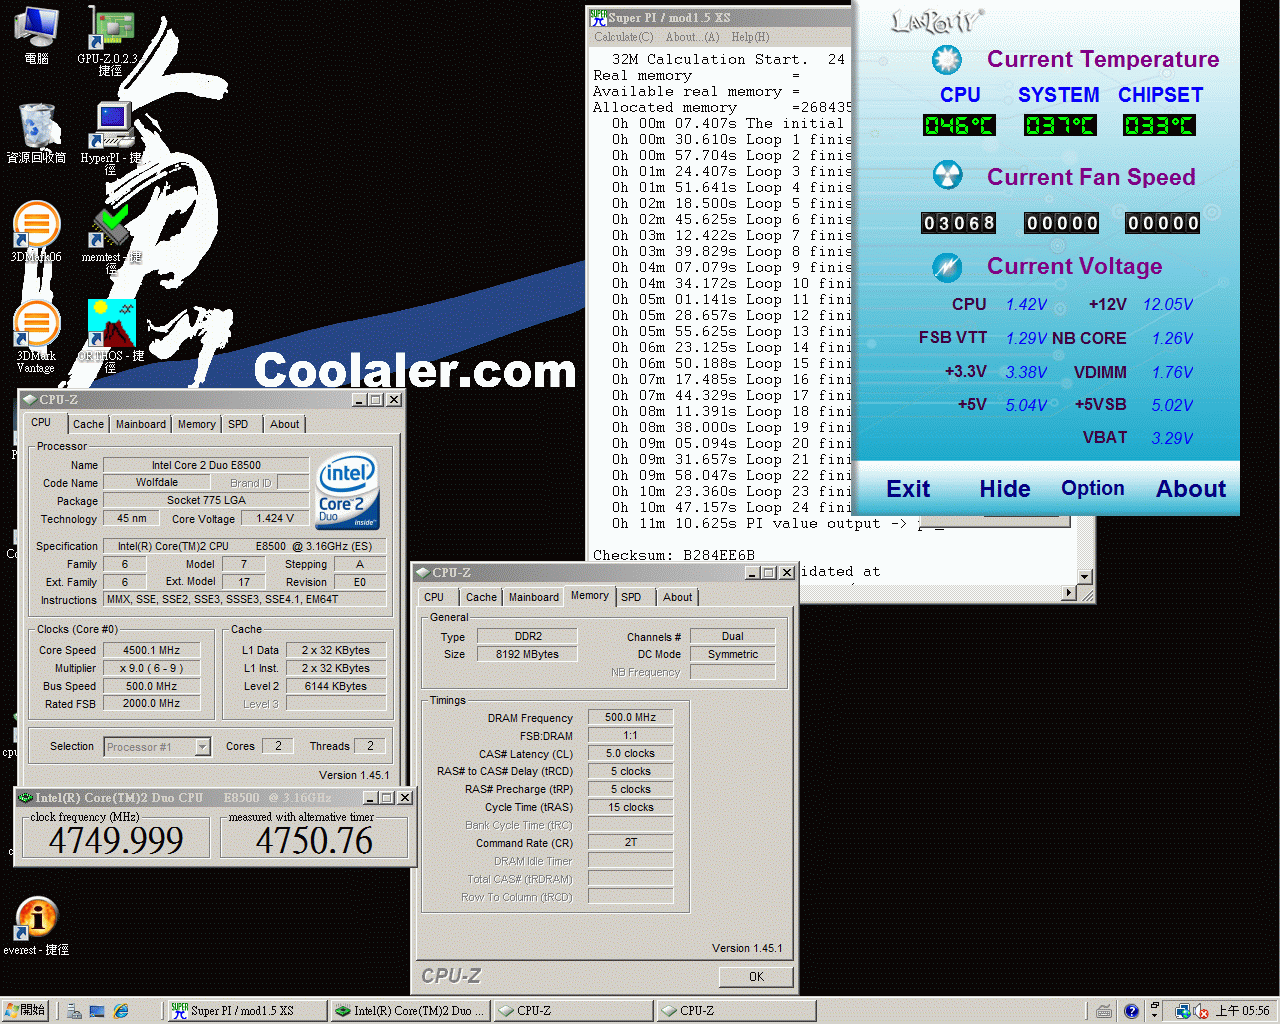
Task: Click About in the LanParty monitor
Action: point(1191,489)
